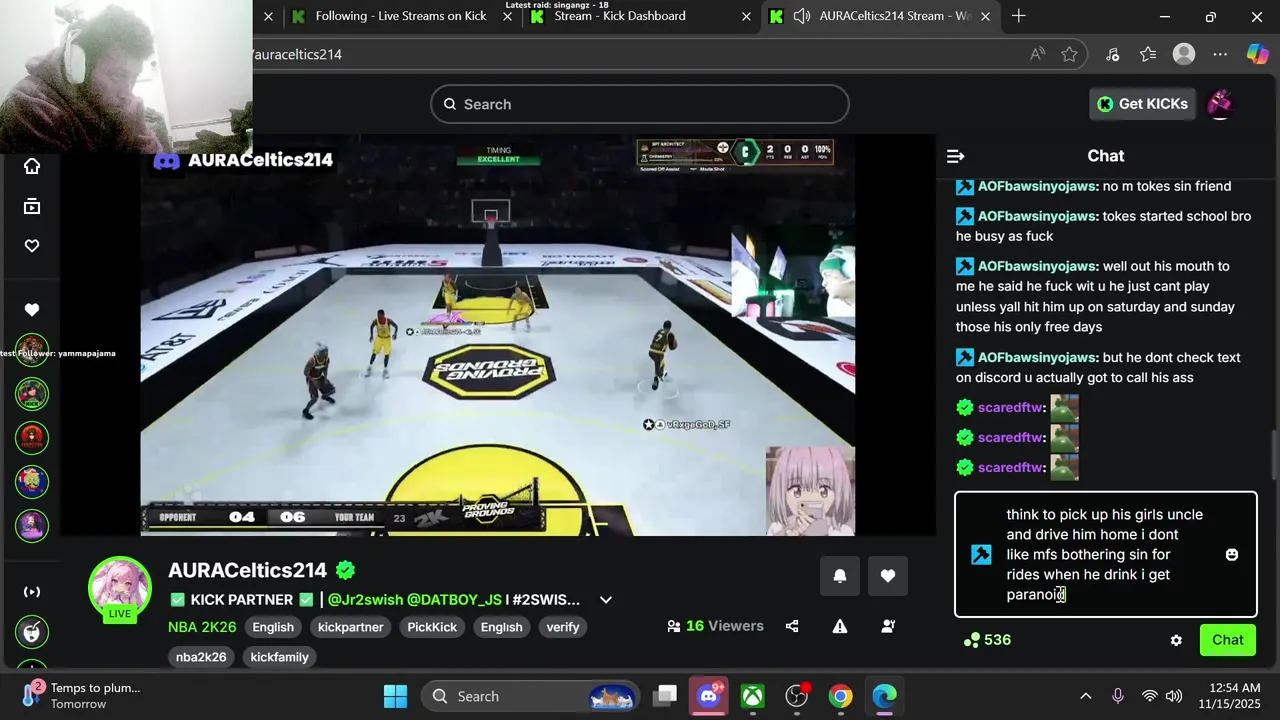Close the Kick Dashboard tab
The image size is (1280, 720).
[x=746, y=16]
